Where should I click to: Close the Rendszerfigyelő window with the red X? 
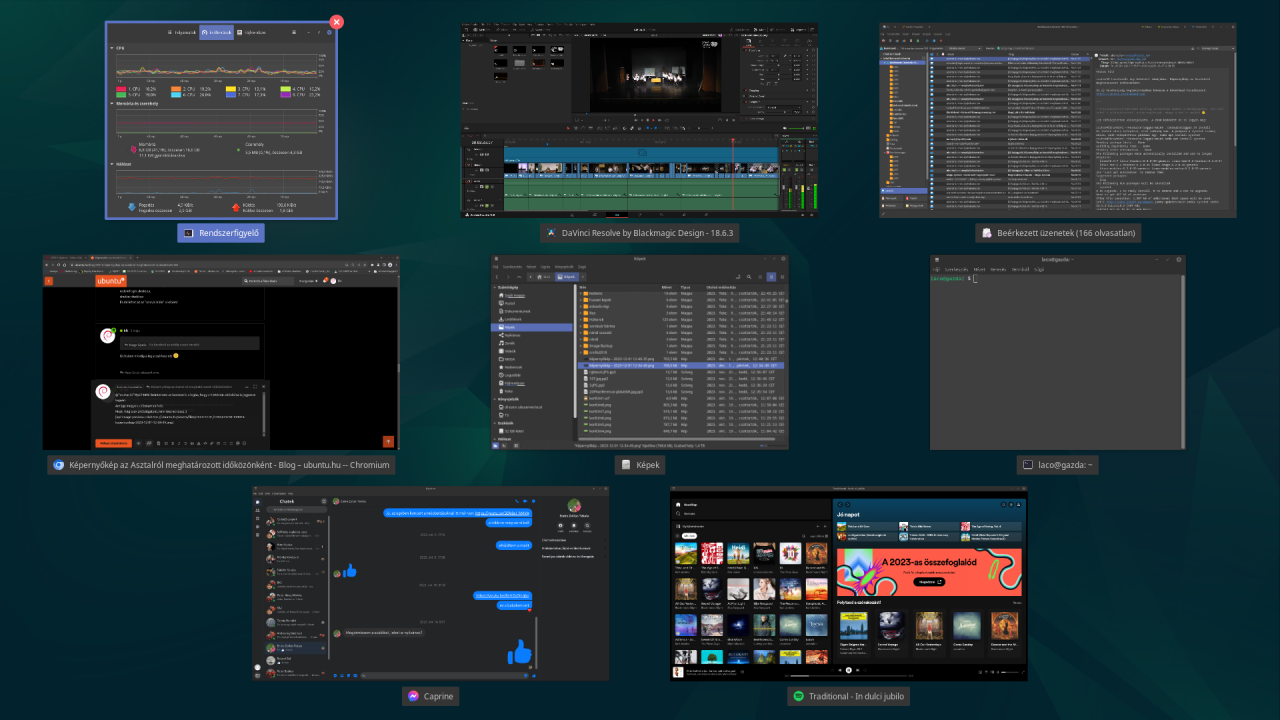coord(337,21)
